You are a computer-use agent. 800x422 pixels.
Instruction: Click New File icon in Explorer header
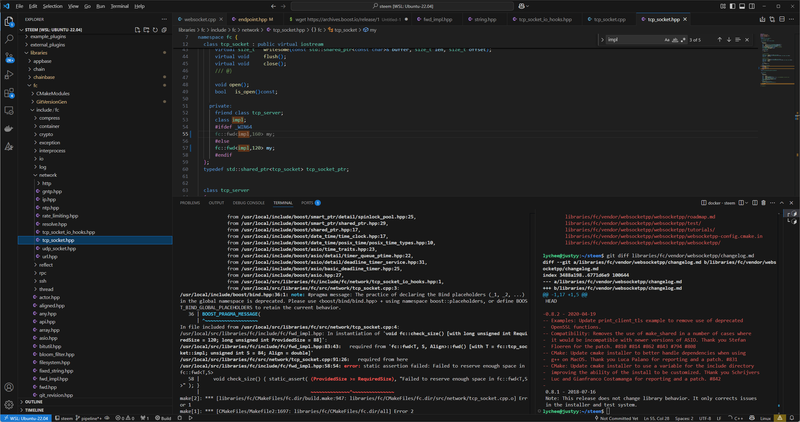point(137,30)
